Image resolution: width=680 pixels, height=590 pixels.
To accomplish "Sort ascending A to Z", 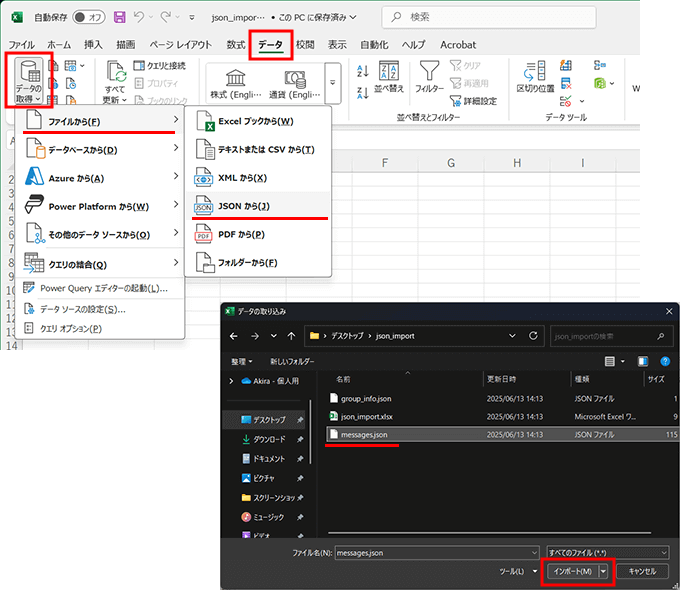I will pos(363,71).
